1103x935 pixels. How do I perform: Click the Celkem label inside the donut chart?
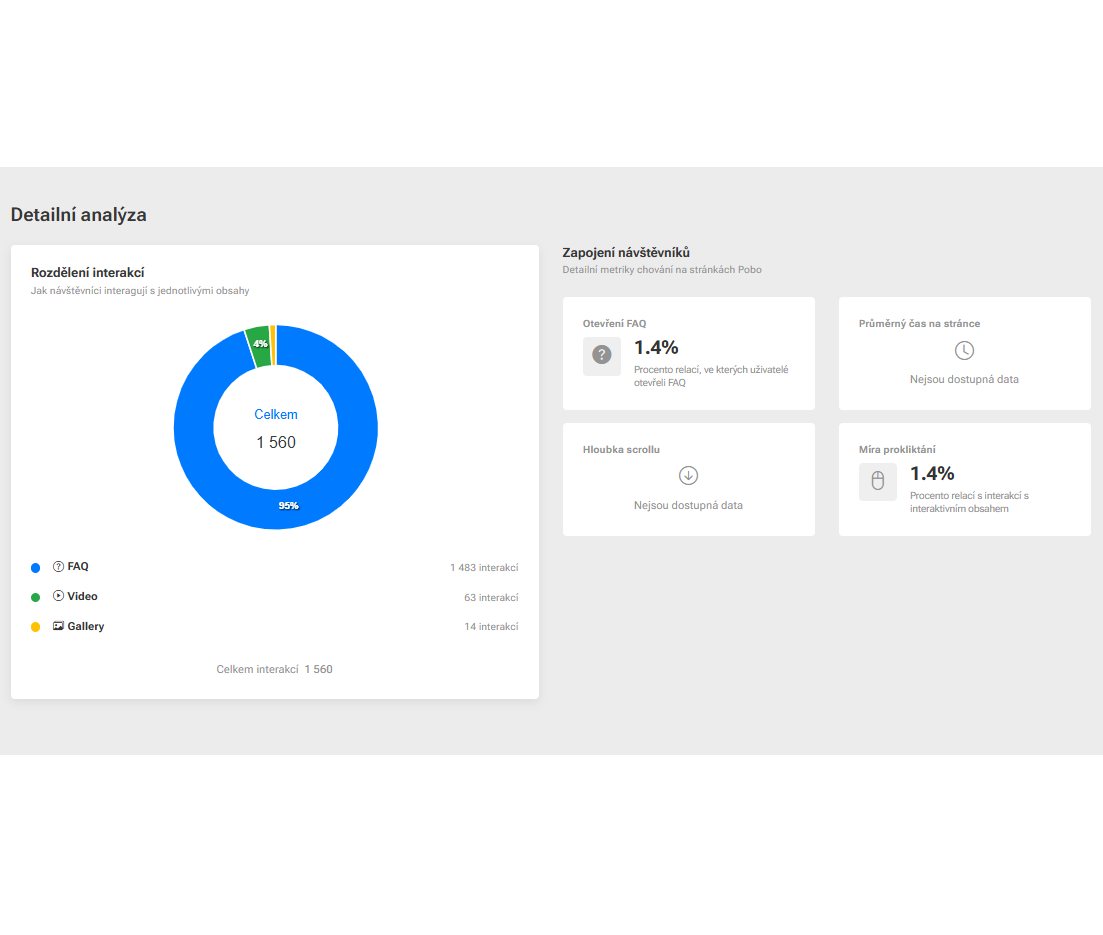pyautogui.click(x=276, y=414)
